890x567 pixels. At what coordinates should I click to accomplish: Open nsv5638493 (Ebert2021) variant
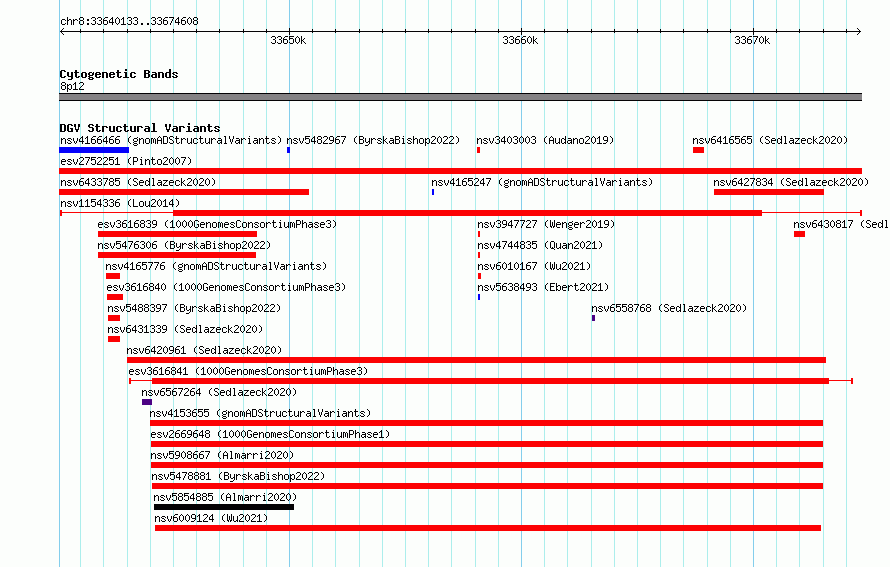[x=543, y=287]
